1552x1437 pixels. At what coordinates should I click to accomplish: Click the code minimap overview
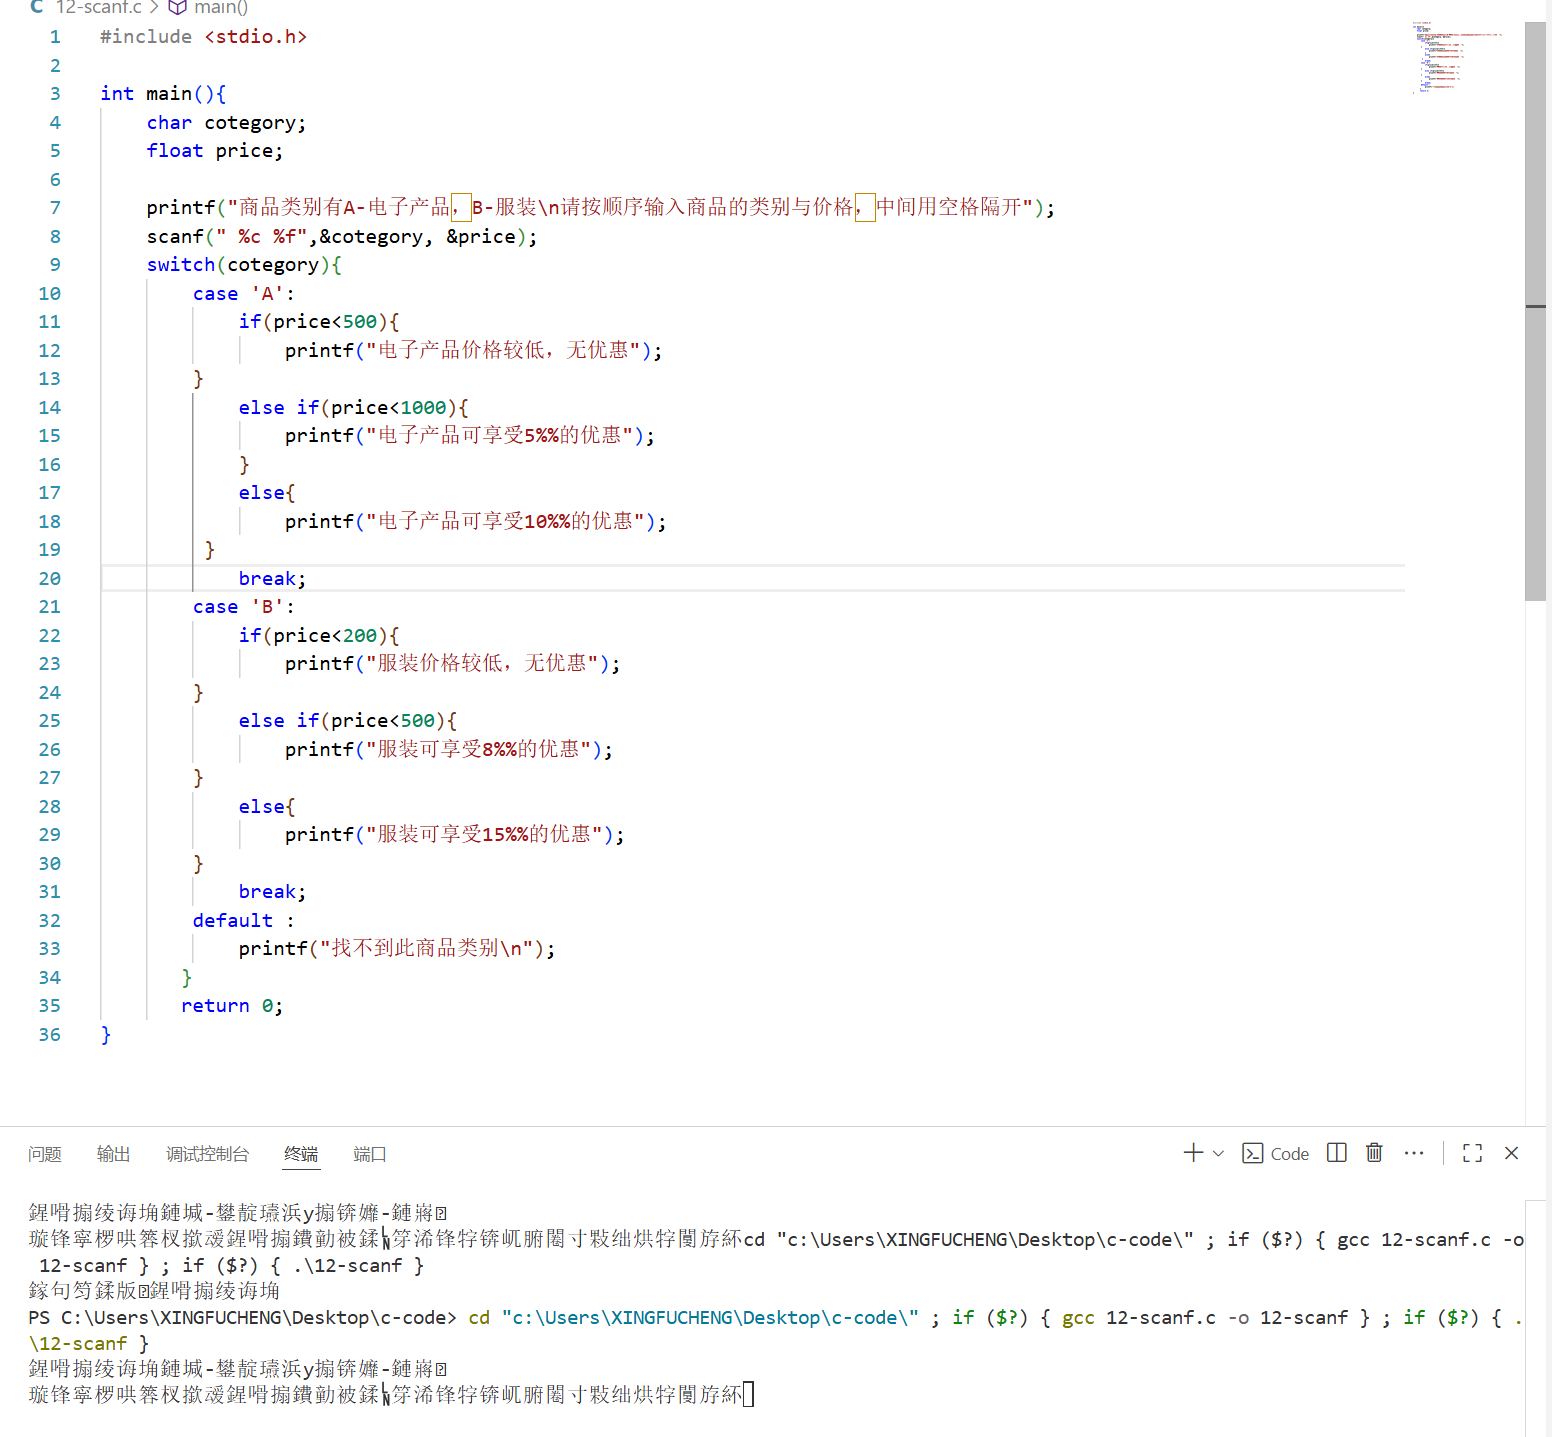(1457, 57)
